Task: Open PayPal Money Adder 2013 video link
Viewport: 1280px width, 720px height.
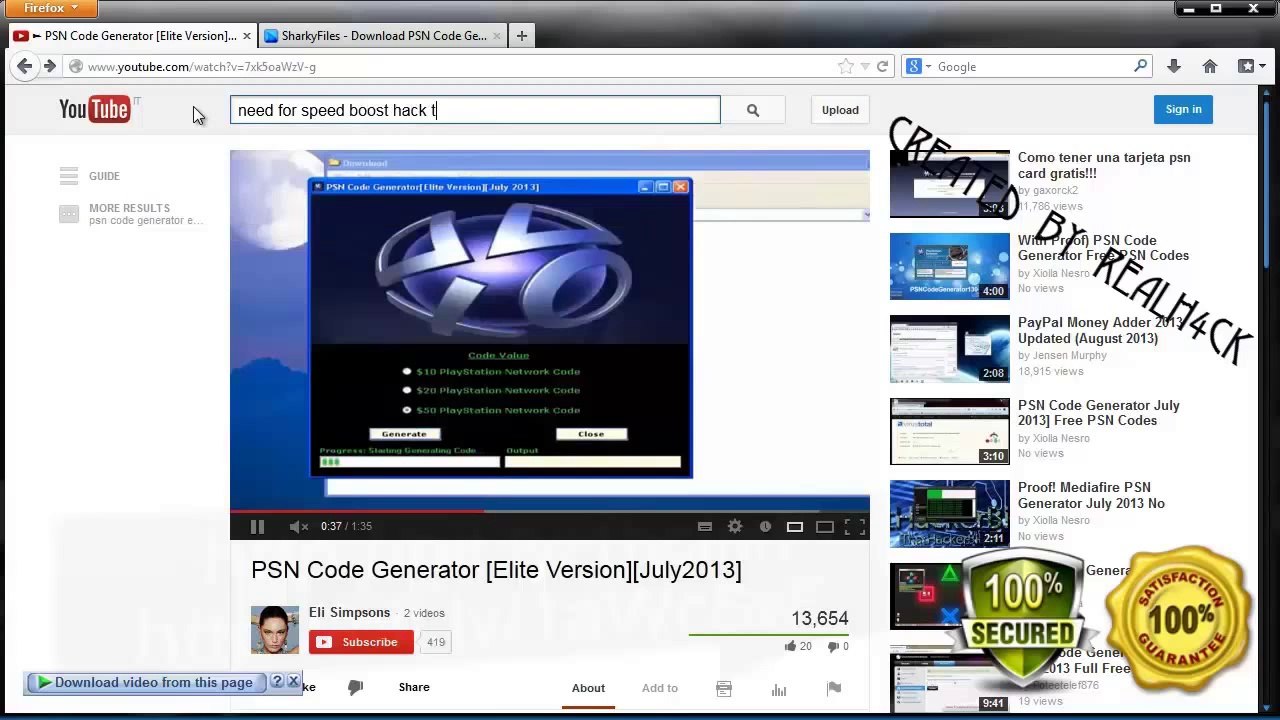Action: point(1098,330)
